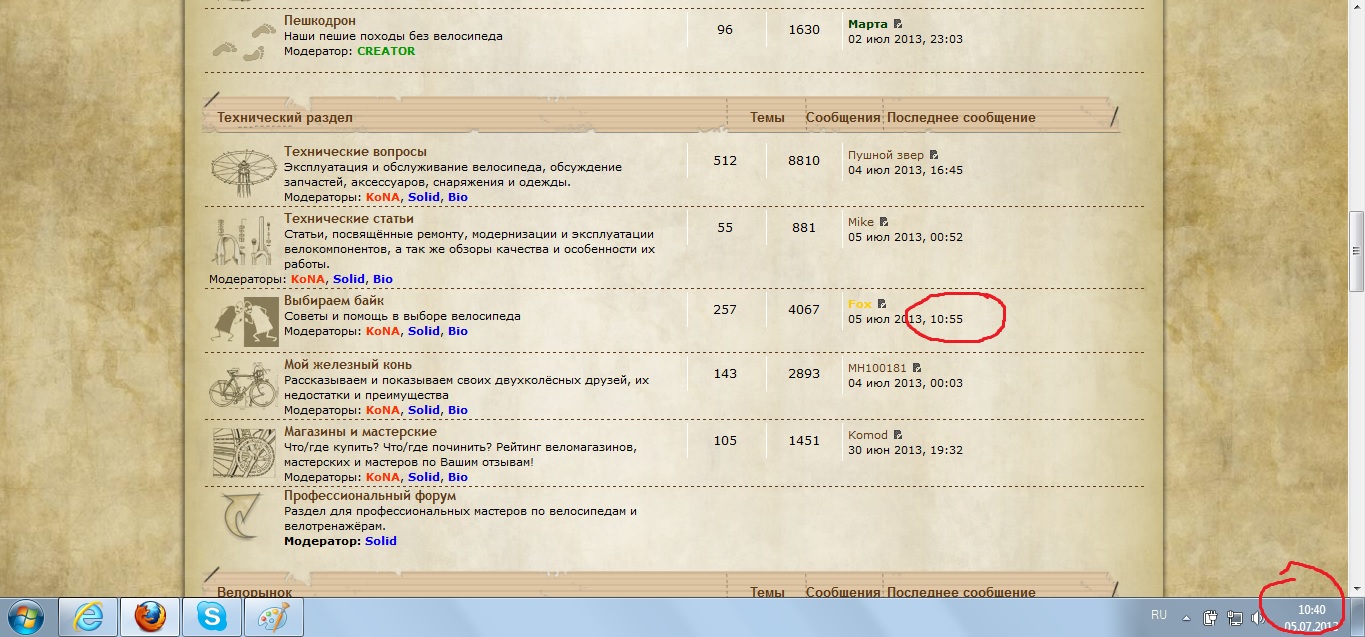Open the Выбираем байк forum
Viewport: 1365px width, 637px height.
[x=334, y=301]
